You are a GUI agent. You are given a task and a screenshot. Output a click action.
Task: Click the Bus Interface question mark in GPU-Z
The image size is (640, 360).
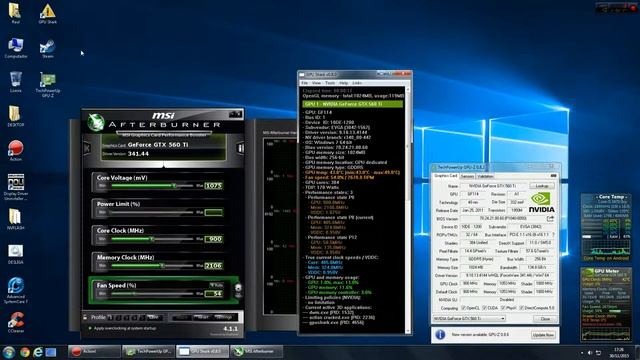[553, 235]
